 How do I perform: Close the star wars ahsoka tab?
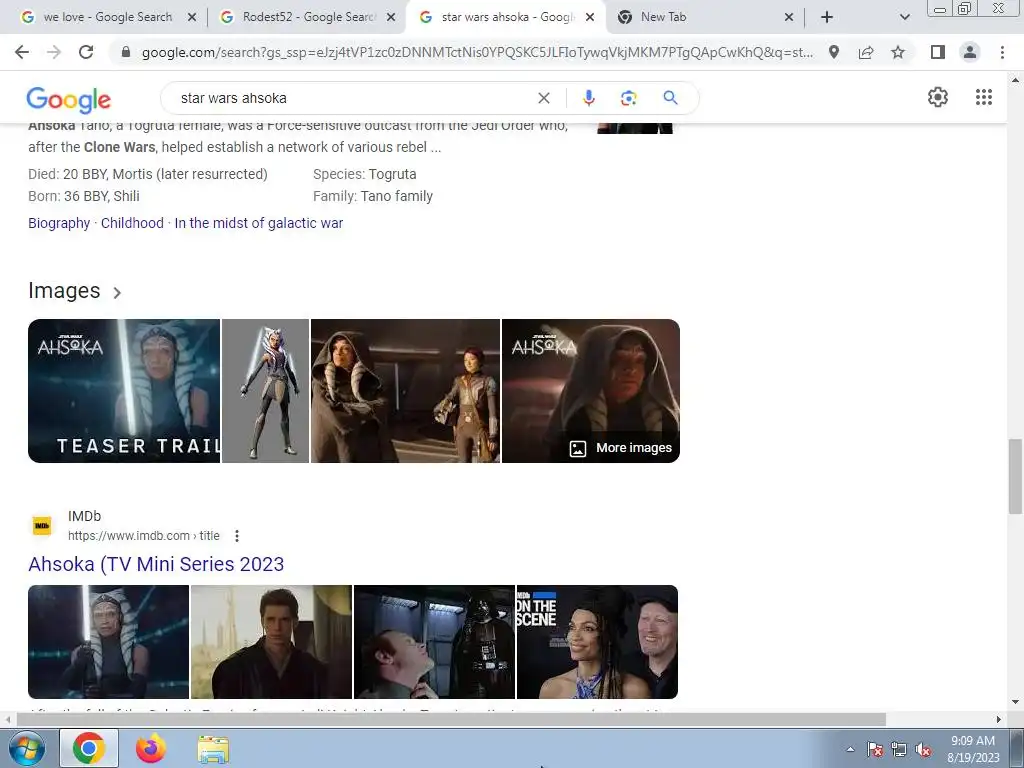pos(590,18)
